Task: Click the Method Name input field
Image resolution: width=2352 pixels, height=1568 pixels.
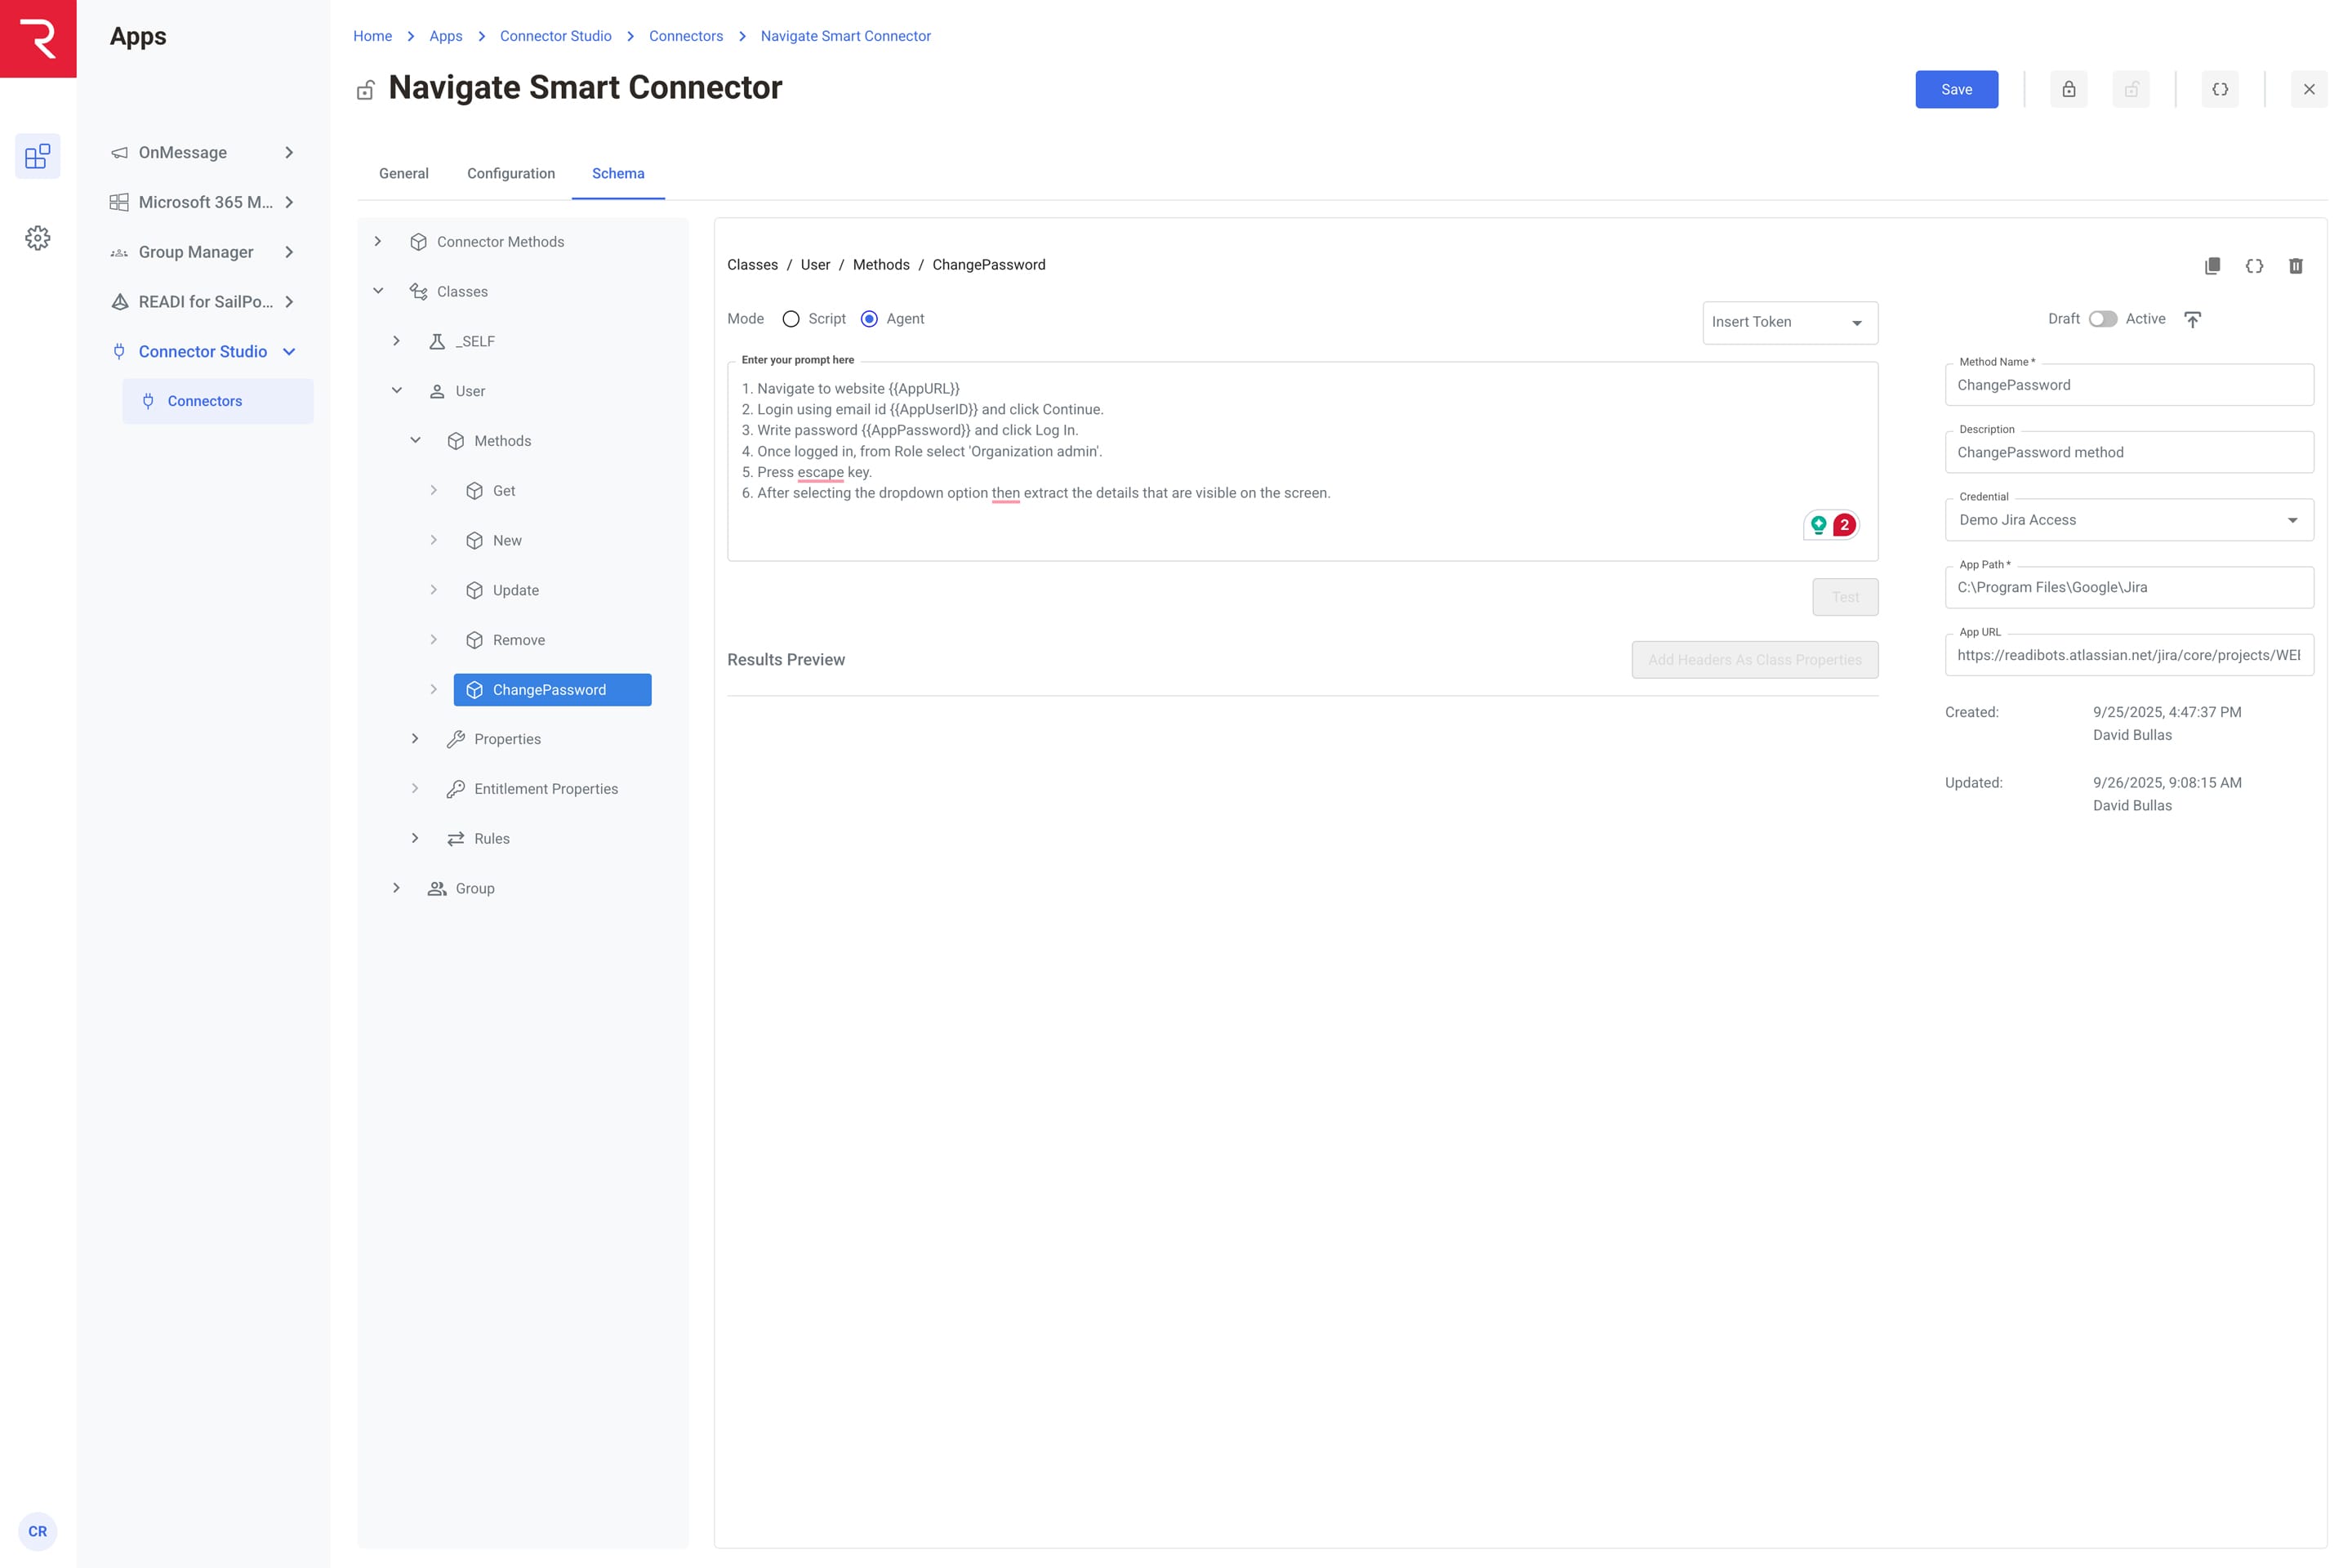Action: (2129, 385)
